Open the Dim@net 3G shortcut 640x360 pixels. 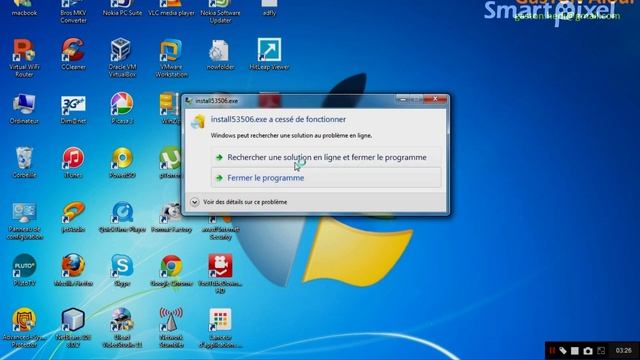[73, 109]
